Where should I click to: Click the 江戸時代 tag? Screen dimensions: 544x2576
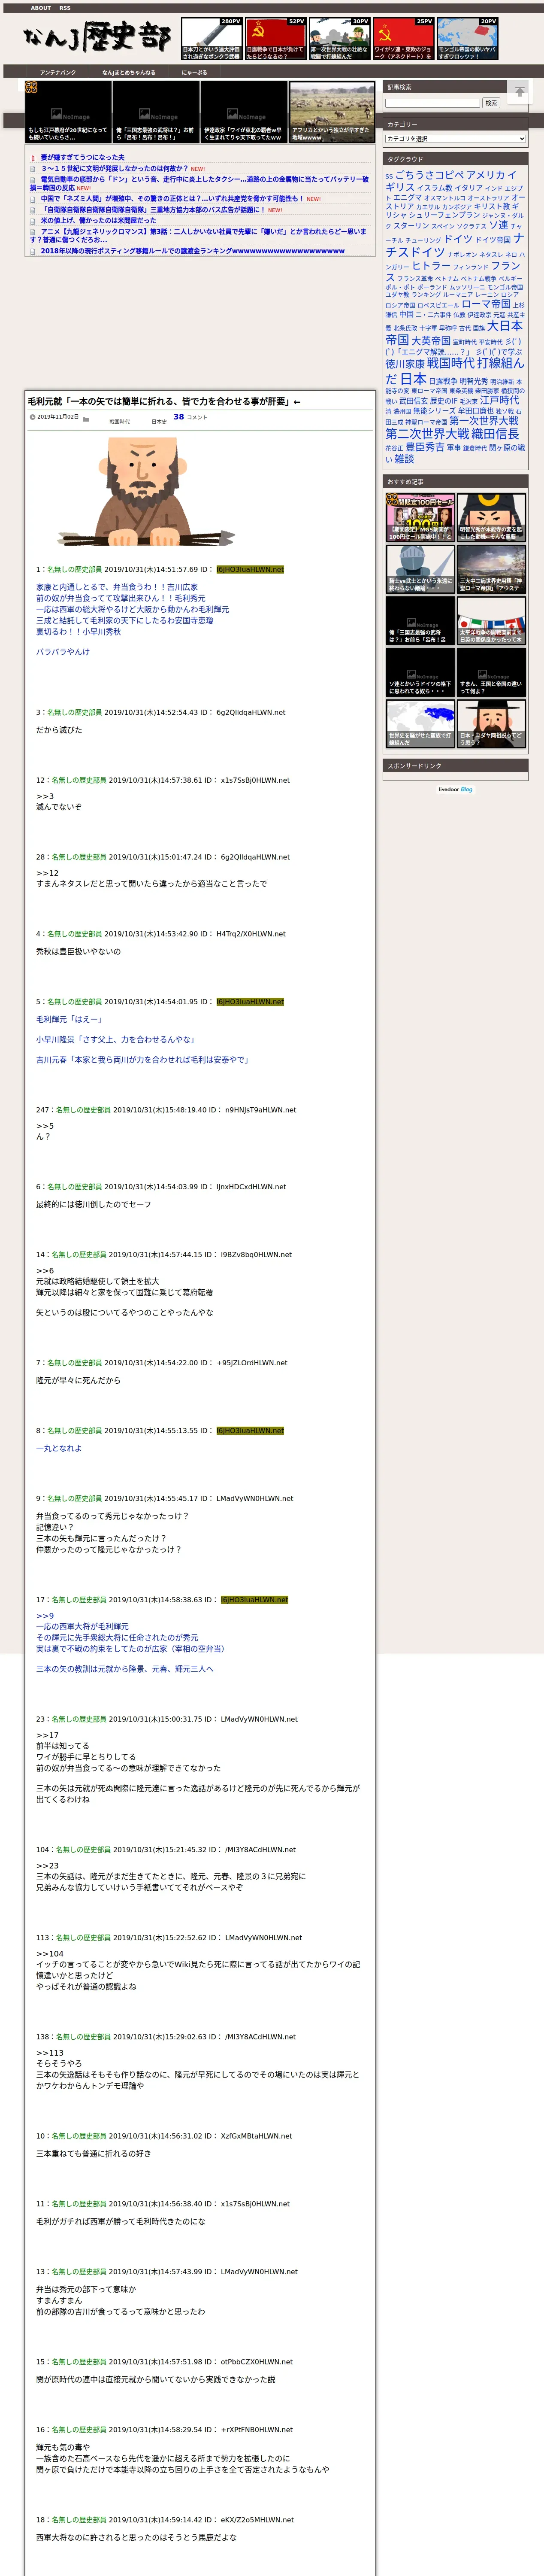499,400
